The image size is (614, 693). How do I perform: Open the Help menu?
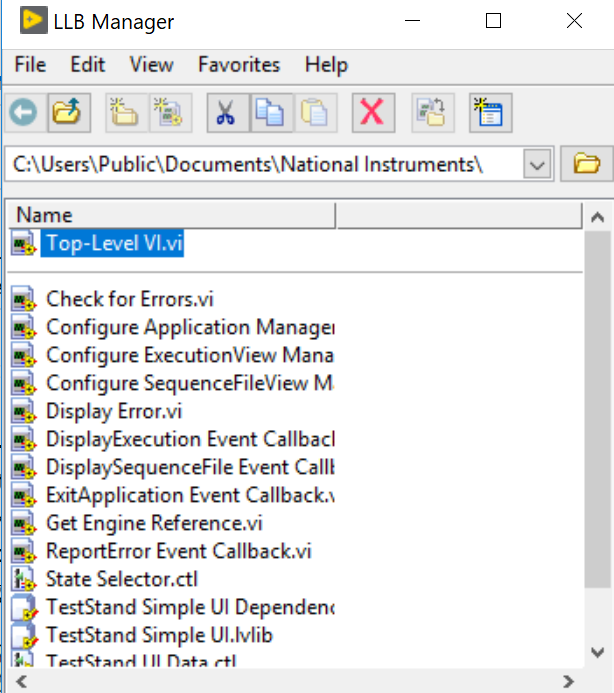click(326, 65)
